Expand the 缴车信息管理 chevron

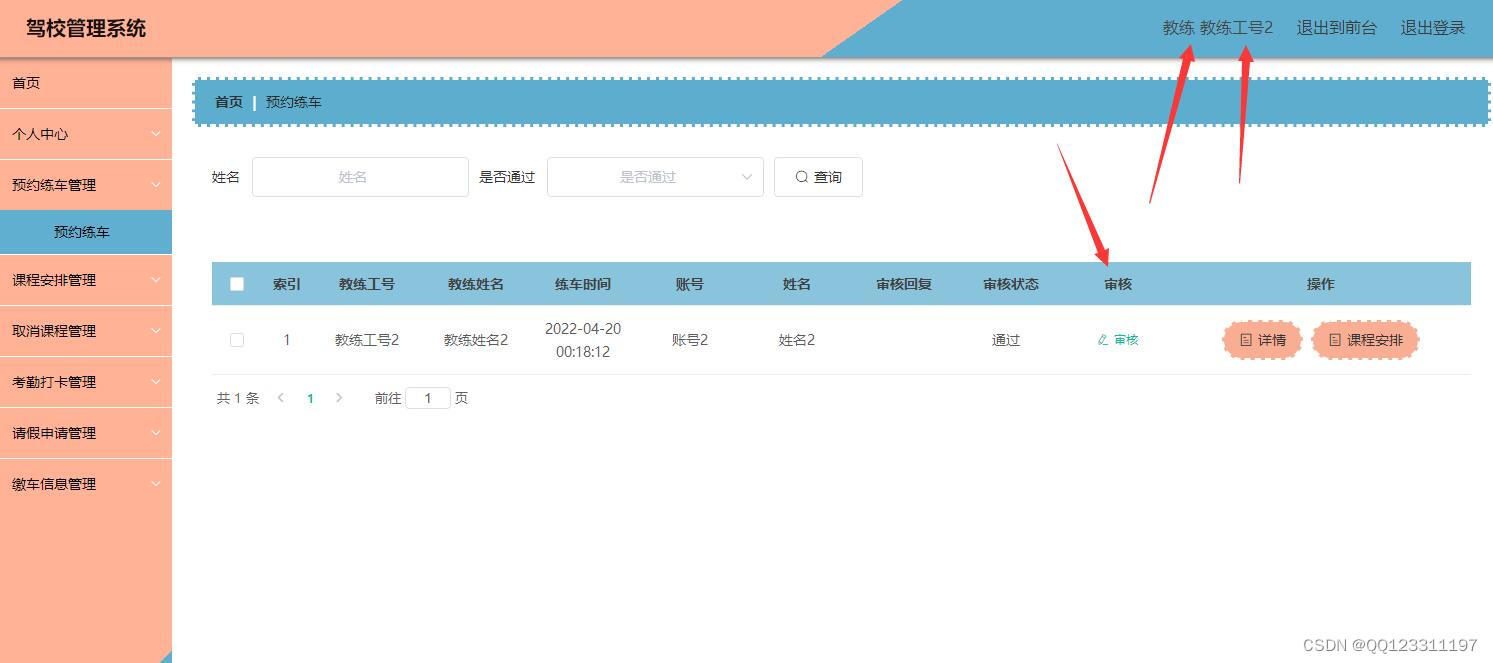click(x=156, y=484)
